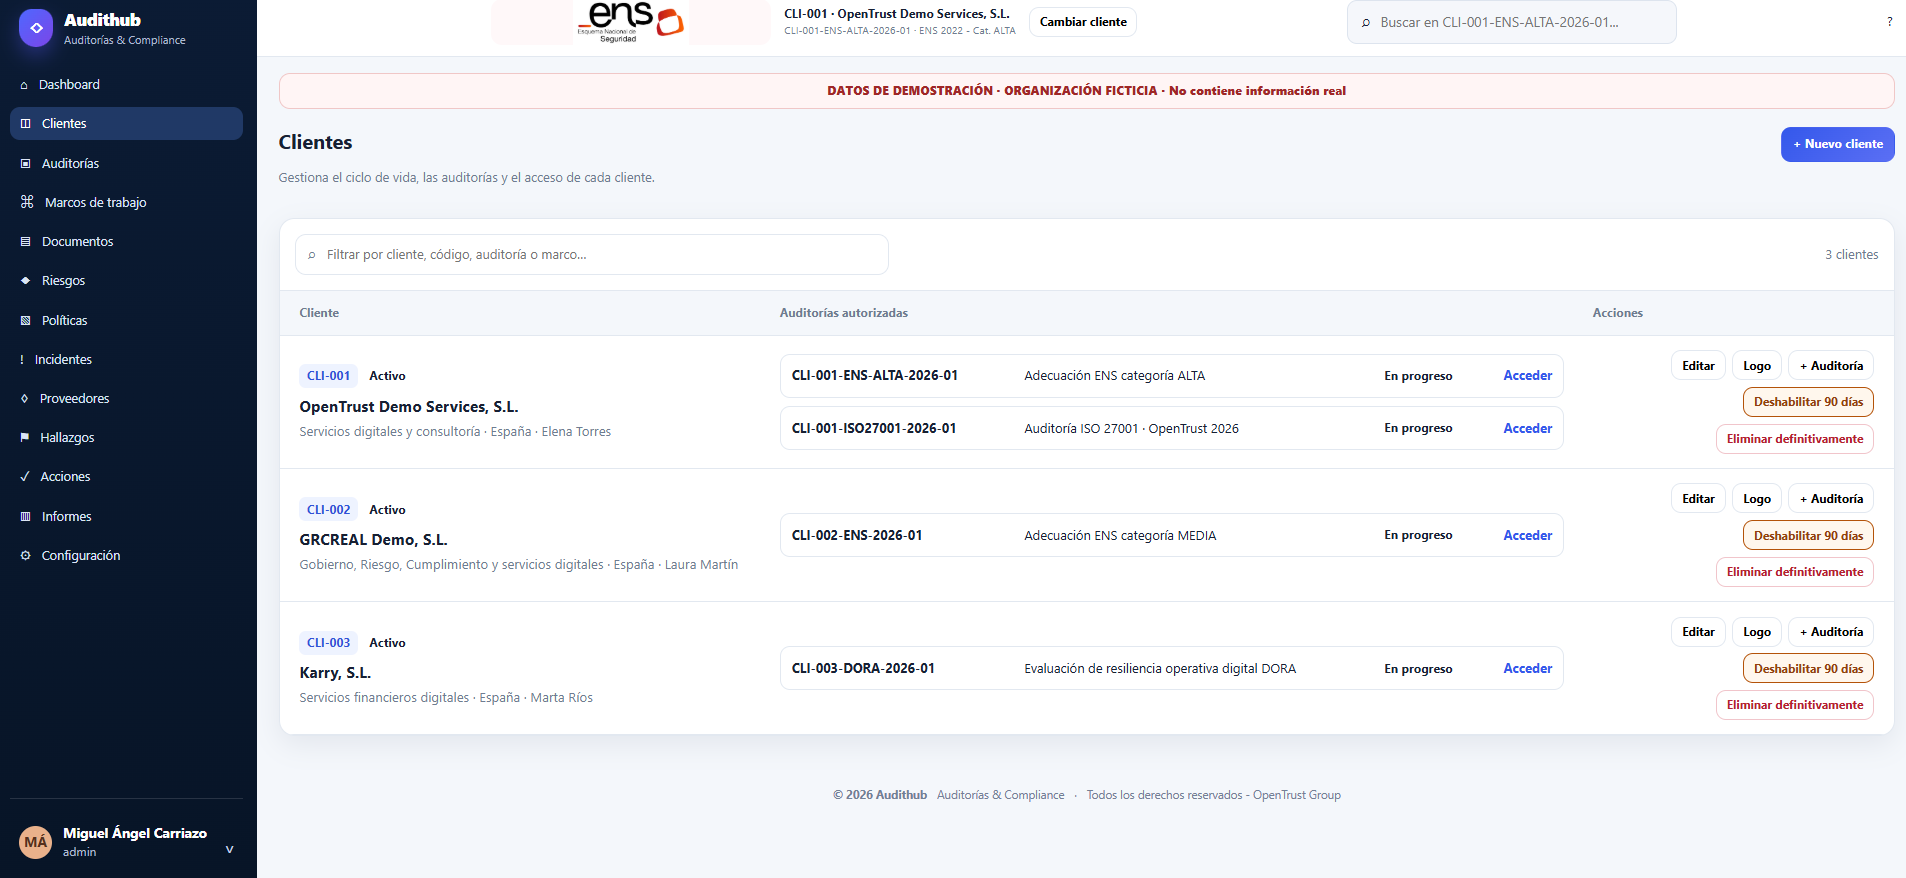Select the GRCREAL Demo, S.L. client name
The width and height of the screenshot is (1906, 878).
click(x=373, y=540)
